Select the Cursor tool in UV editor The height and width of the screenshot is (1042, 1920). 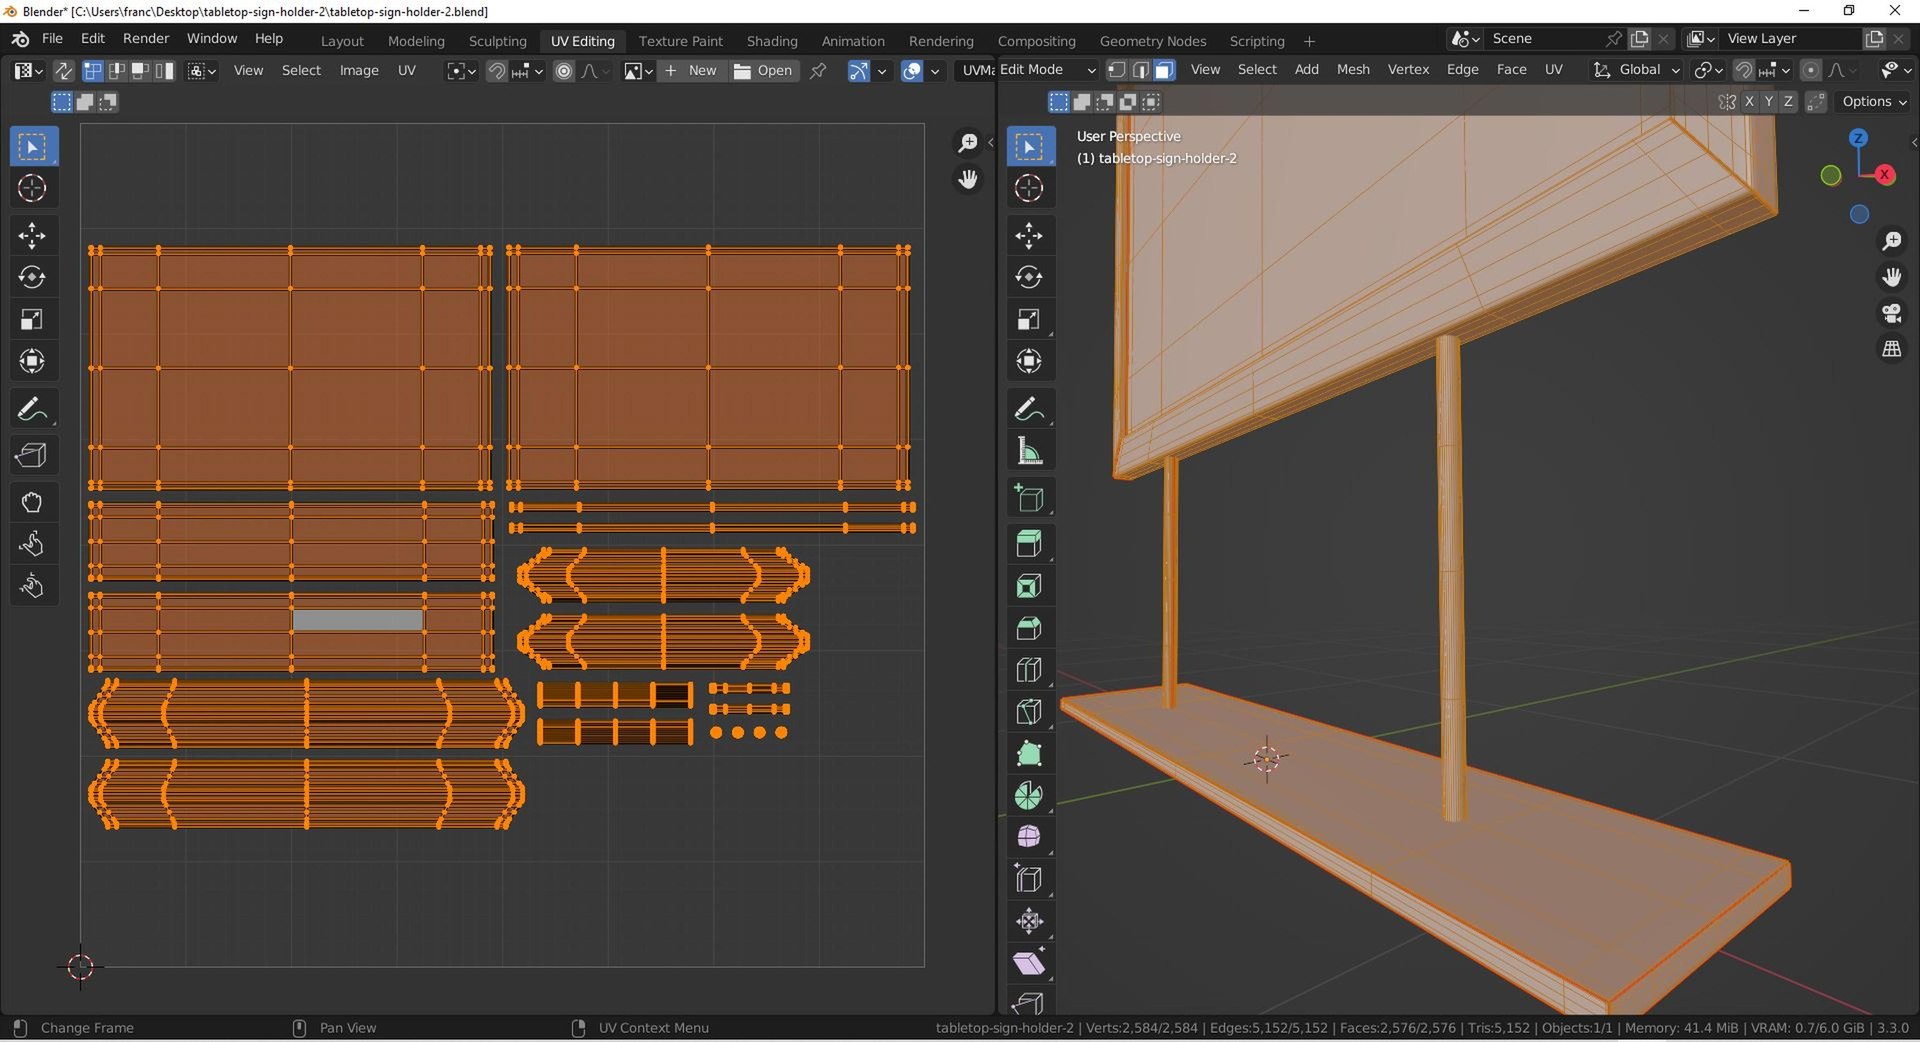pos(32,188)
